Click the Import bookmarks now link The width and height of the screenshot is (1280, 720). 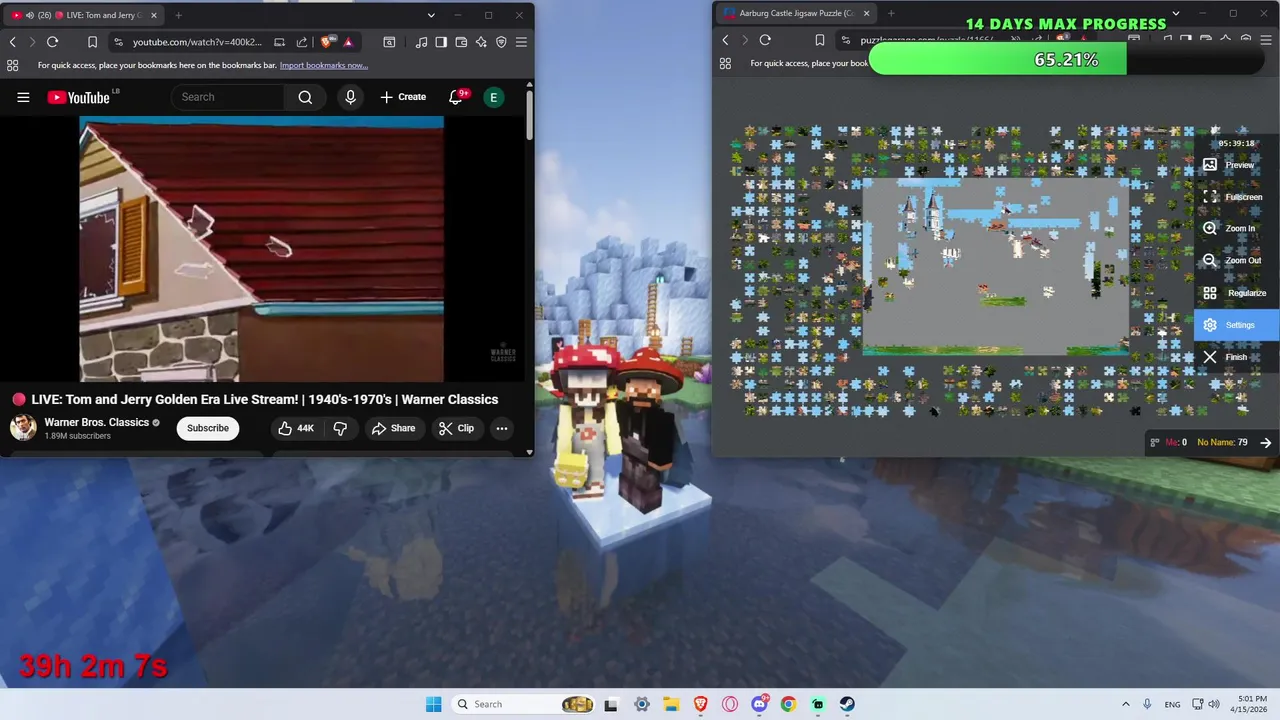(x=323, y=66)
